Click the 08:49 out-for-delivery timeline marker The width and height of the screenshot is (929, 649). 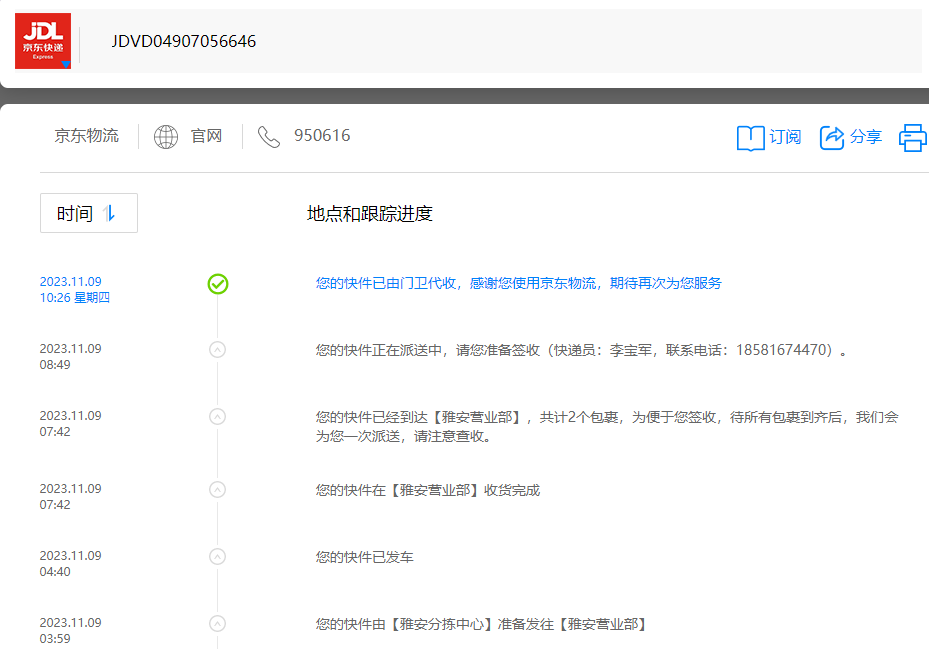tap(217, 350)
